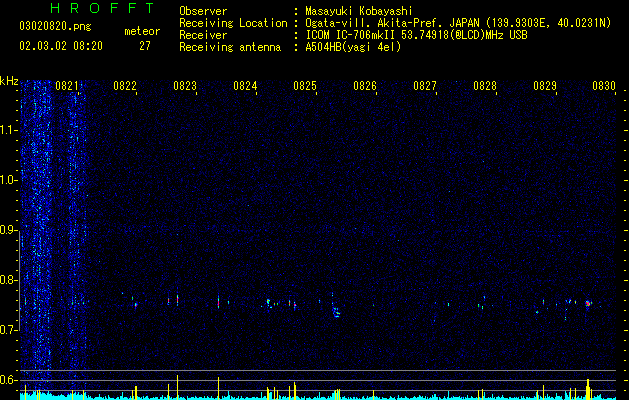Click the kHz axis unit label
The image size is (629, 400).
(x=9, y=81)
